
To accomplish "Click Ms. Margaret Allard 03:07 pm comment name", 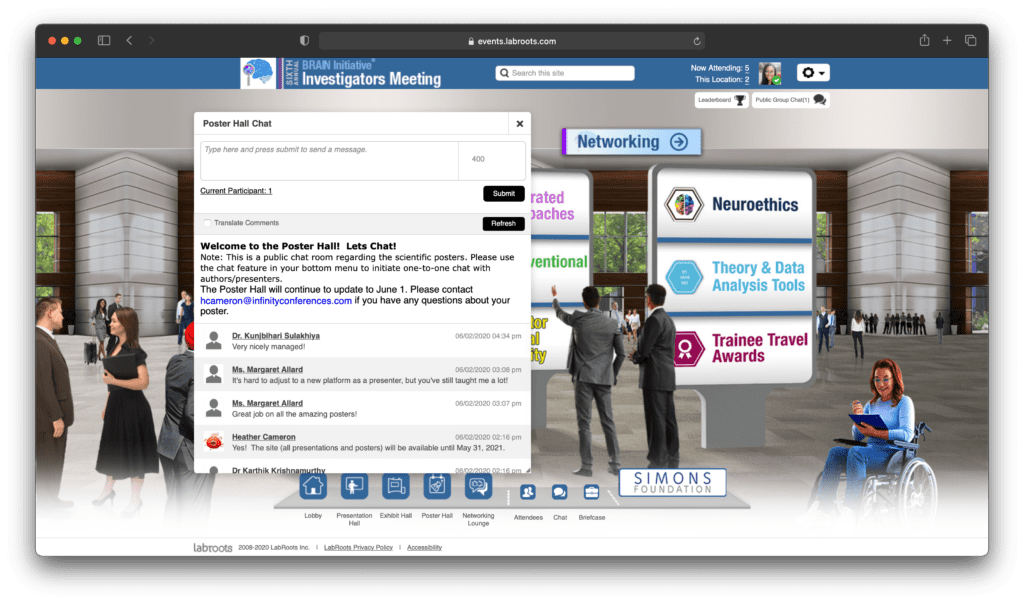I will click(267, 403).
